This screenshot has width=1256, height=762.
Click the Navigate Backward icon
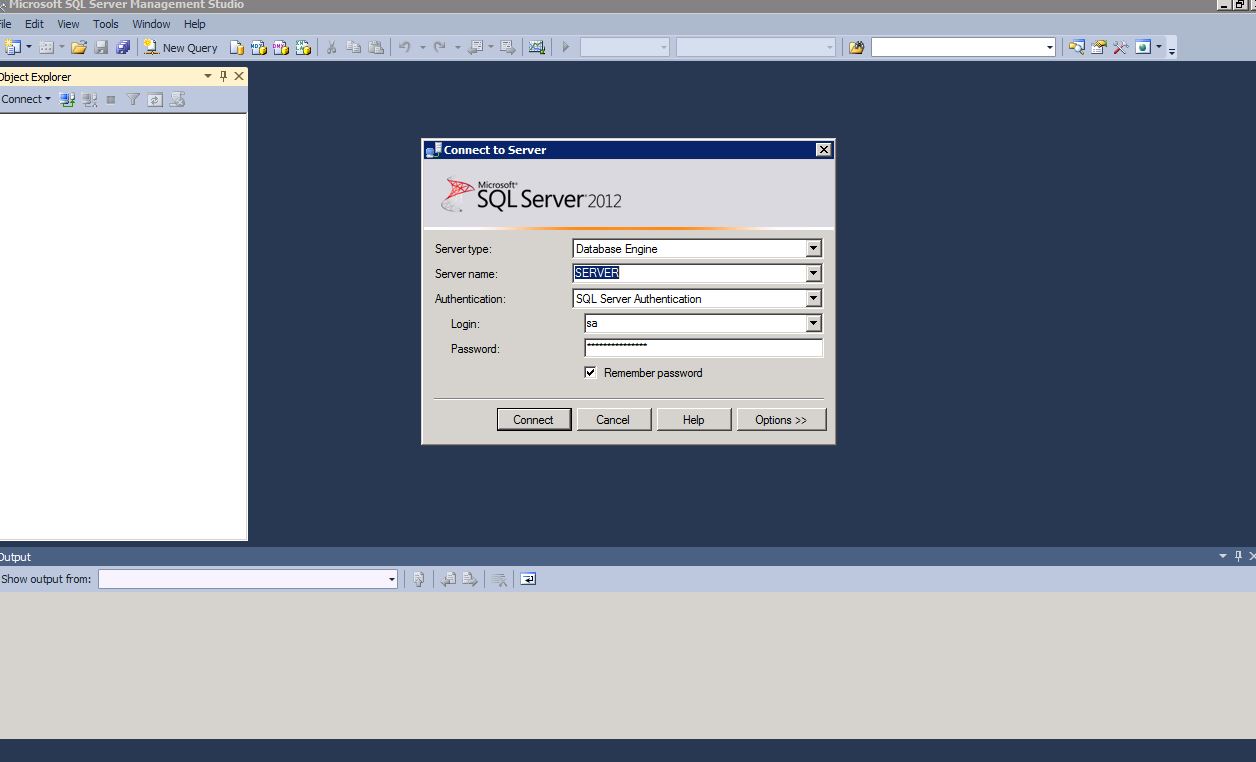(x=476, y=47)
